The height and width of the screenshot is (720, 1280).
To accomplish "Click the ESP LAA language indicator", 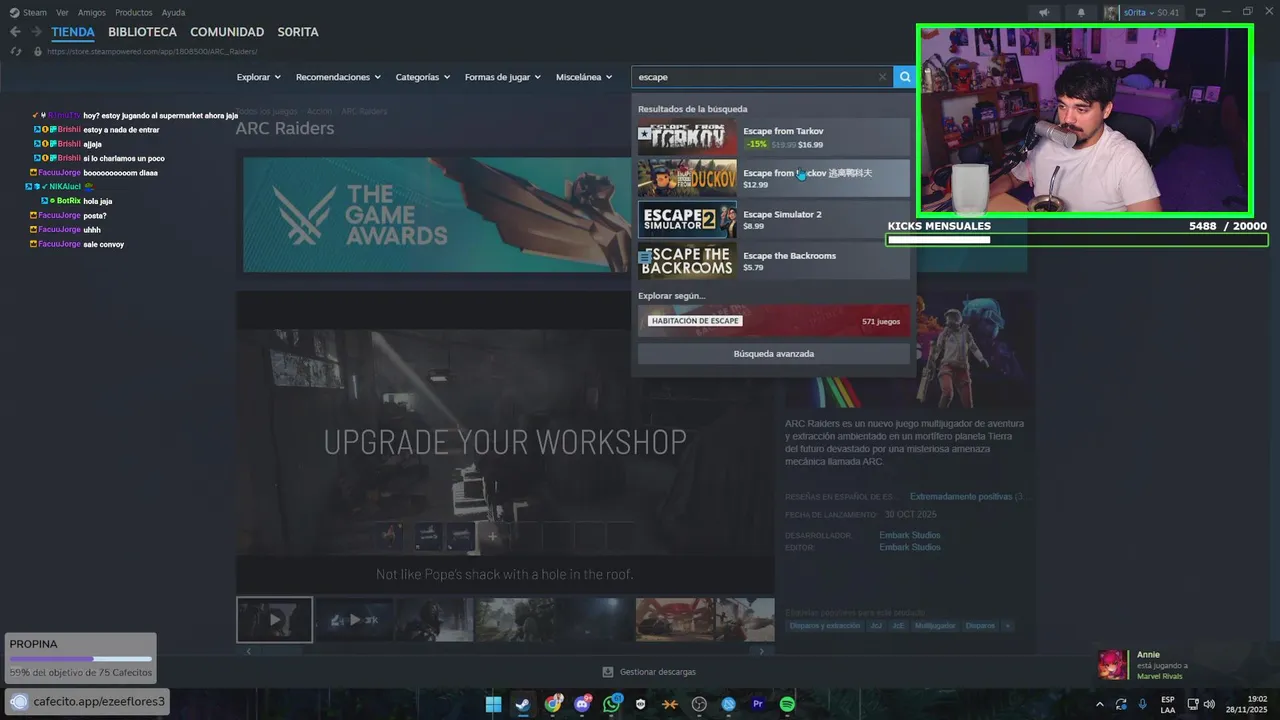I will click(1168, 704).
